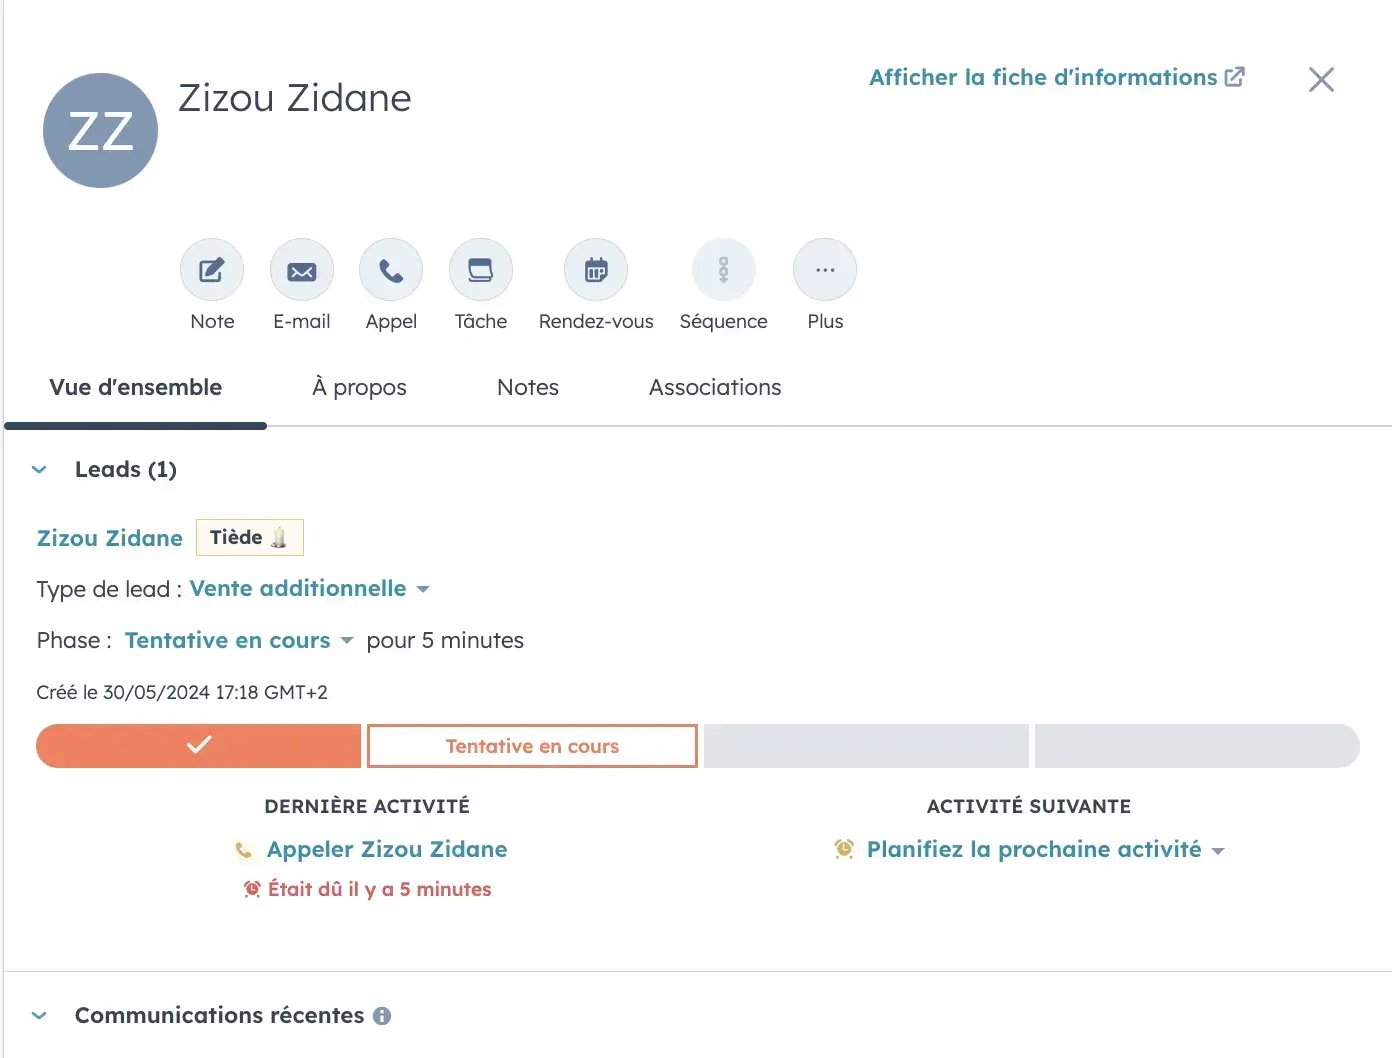This screenshot has height=1058, width=1392.
Task: Click the Note pencil icon
Action: coord(212,270)
